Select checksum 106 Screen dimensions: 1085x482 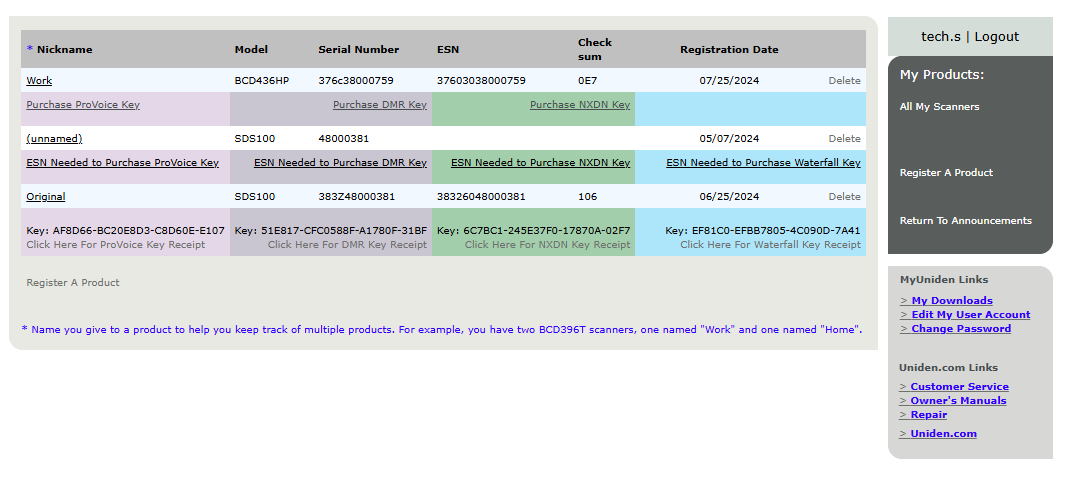[587, 196]
